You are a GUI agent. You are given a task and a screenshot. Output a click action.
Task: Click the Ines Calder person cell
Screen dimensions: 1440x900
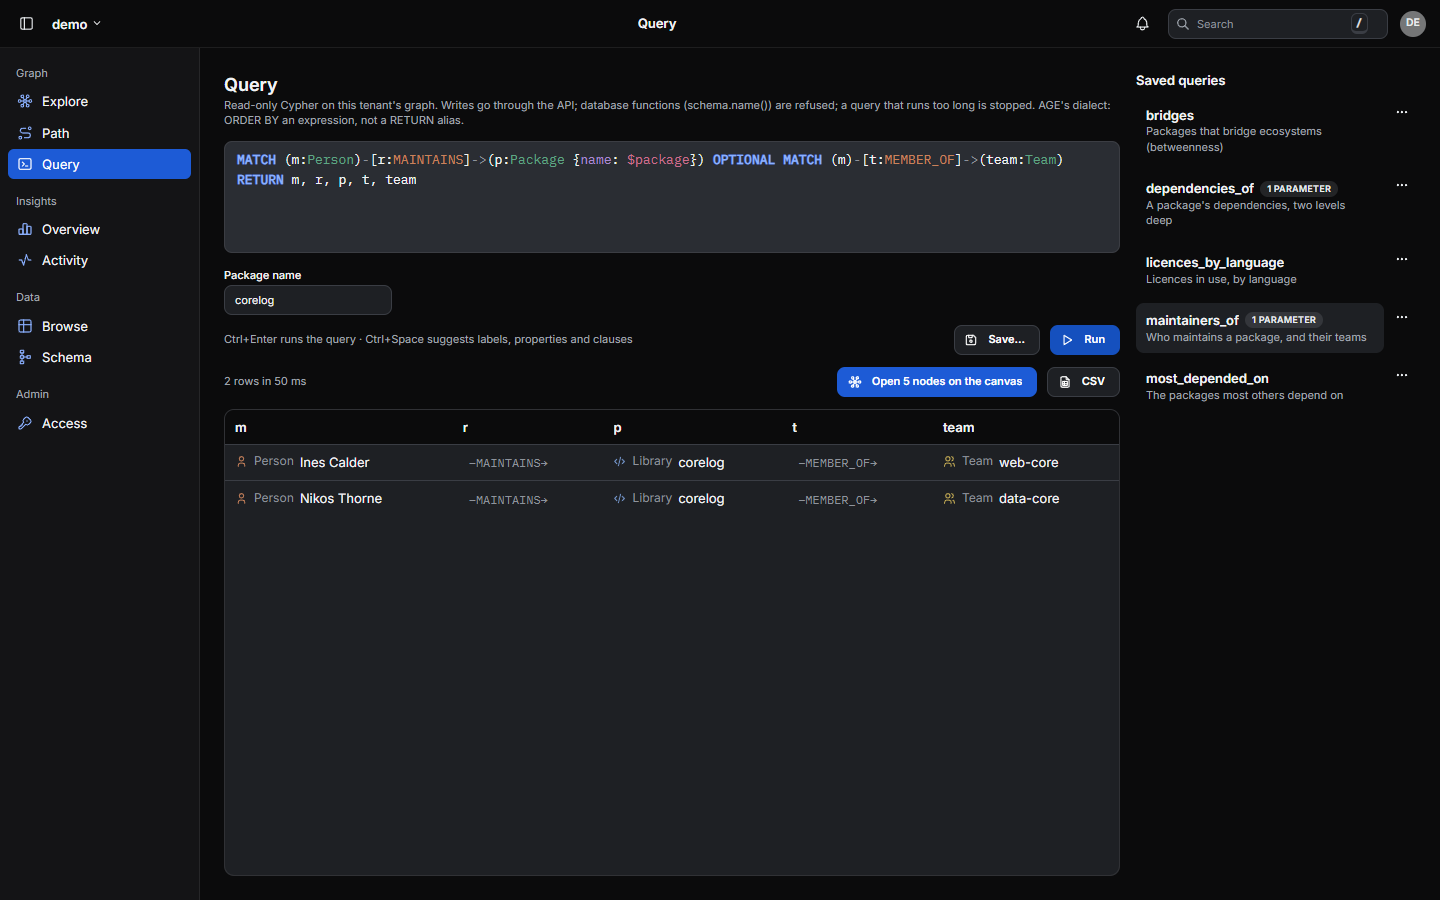tap(303, 462)
